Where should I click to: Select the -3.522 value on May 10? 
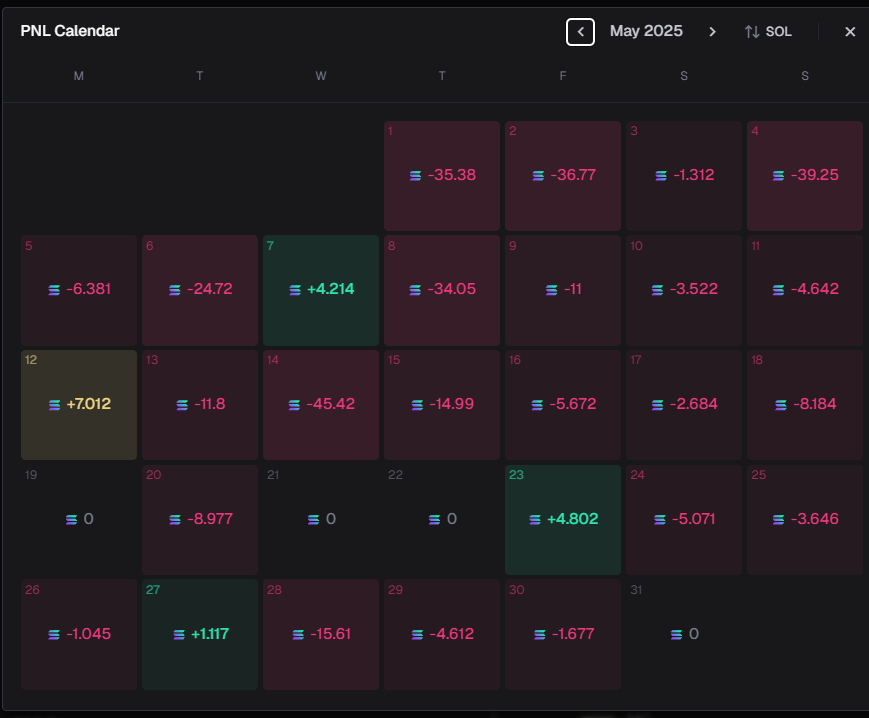pos(694,289)
